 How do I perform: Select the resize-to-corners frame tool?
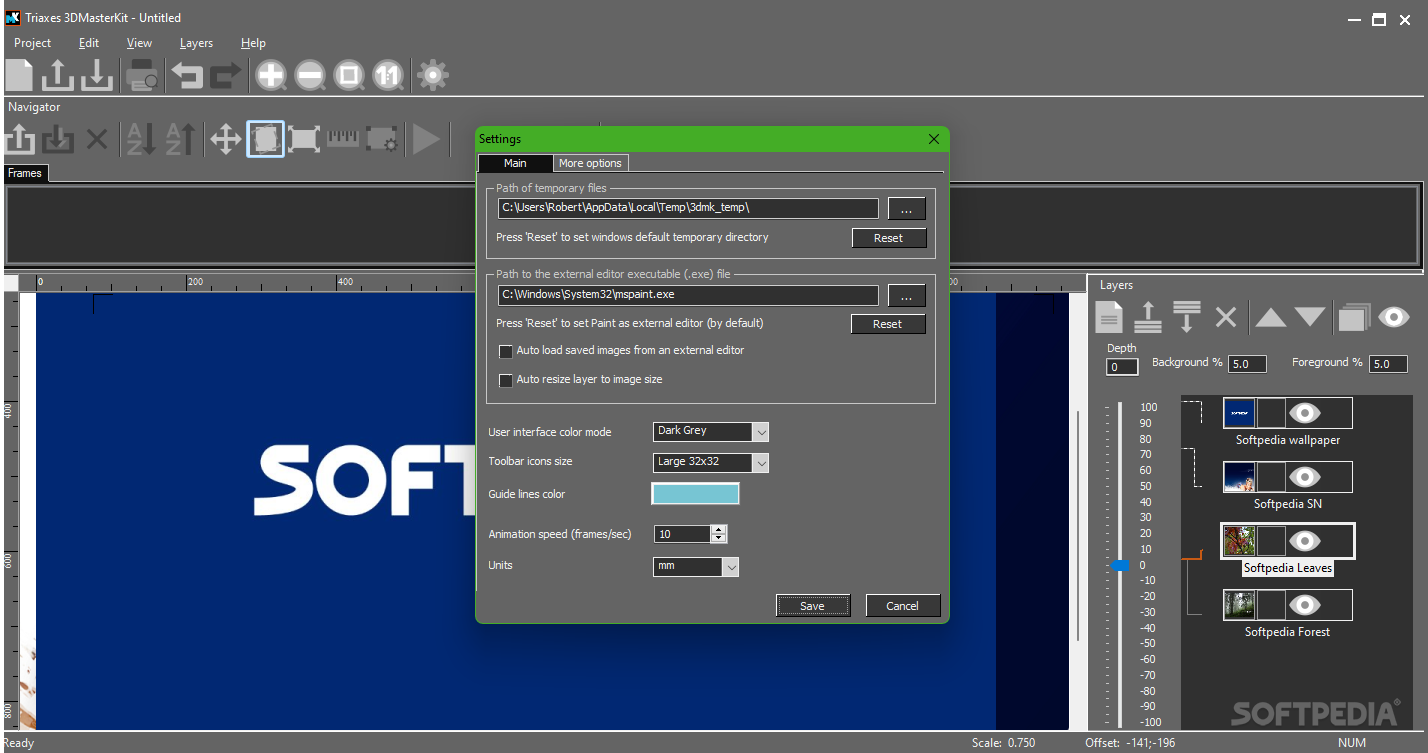click(x=304, y=140)
